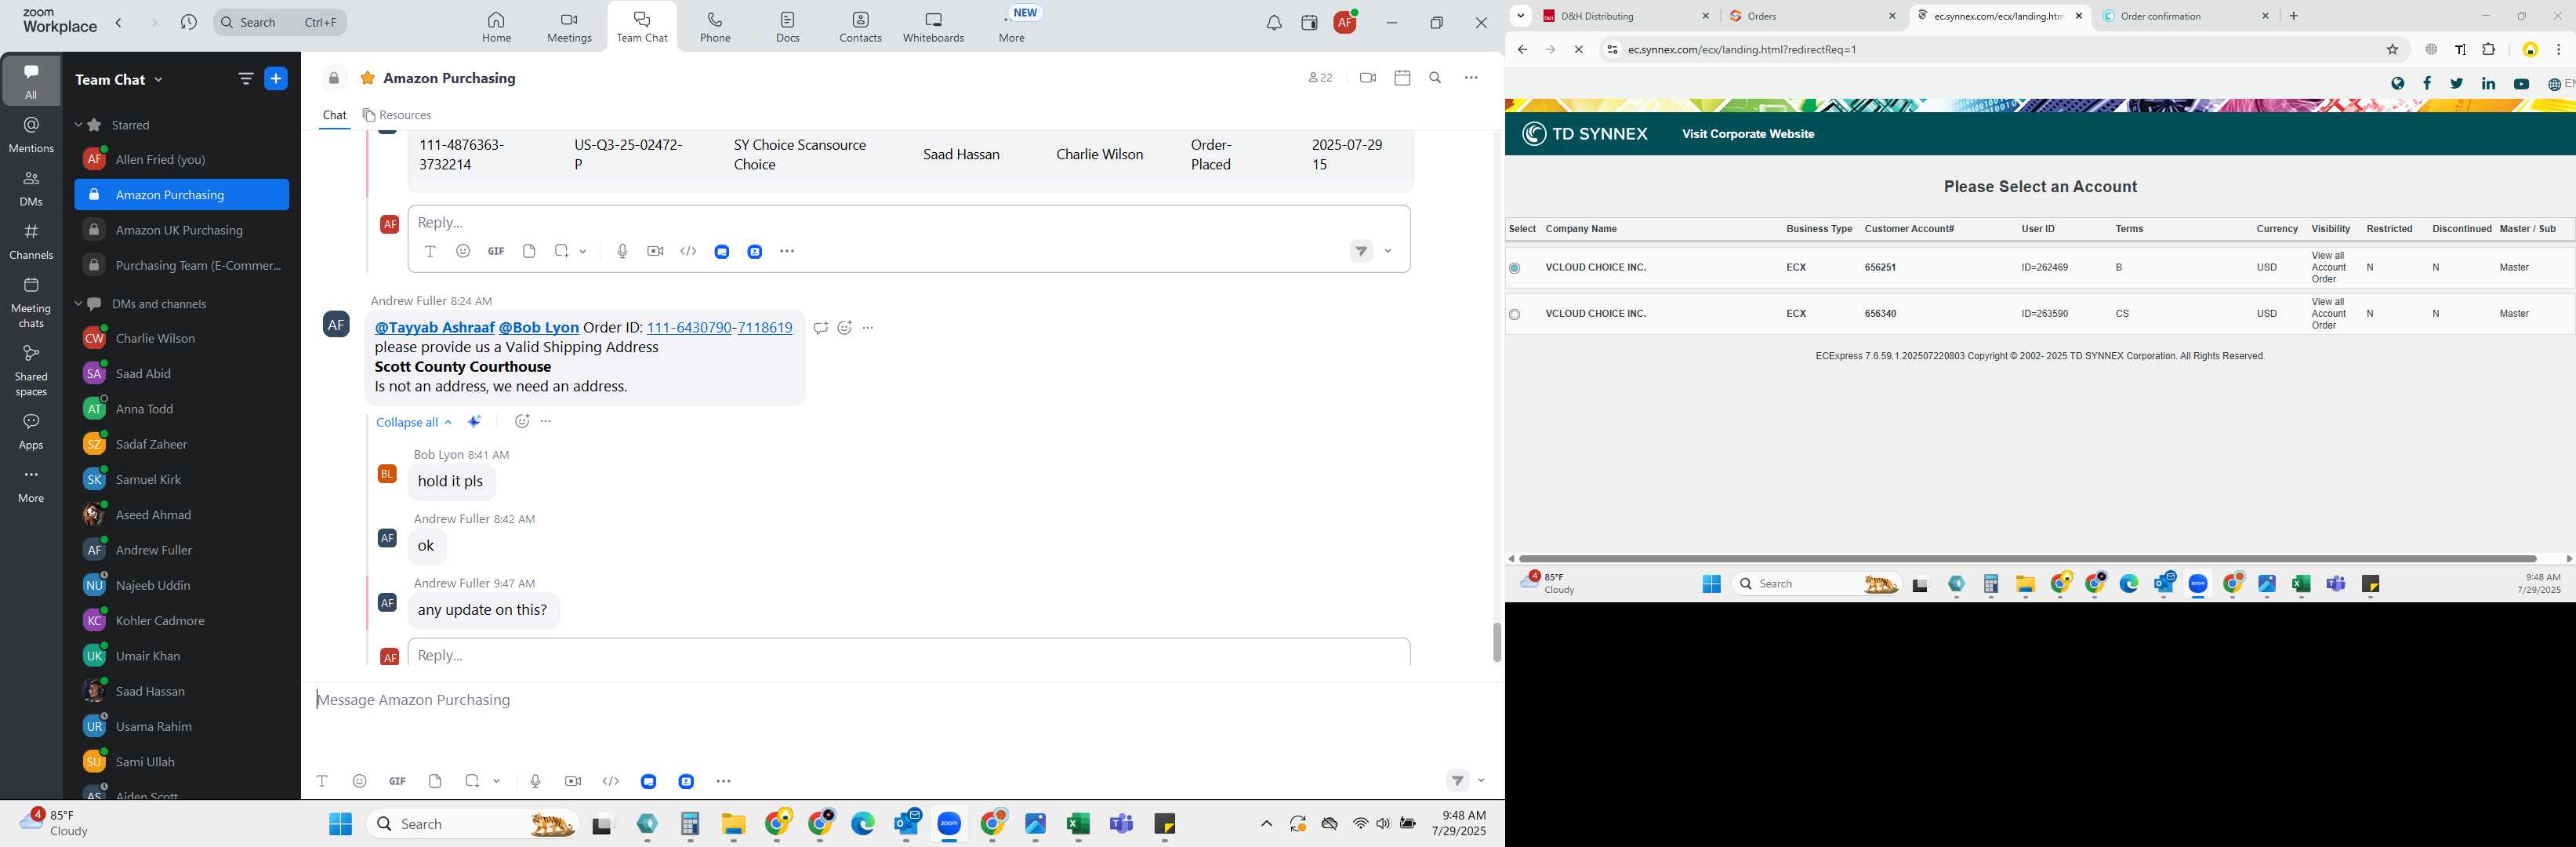Open GIF picker in main message composer
The width and height of the screenshot is (2576, 847).
[398, 781]
